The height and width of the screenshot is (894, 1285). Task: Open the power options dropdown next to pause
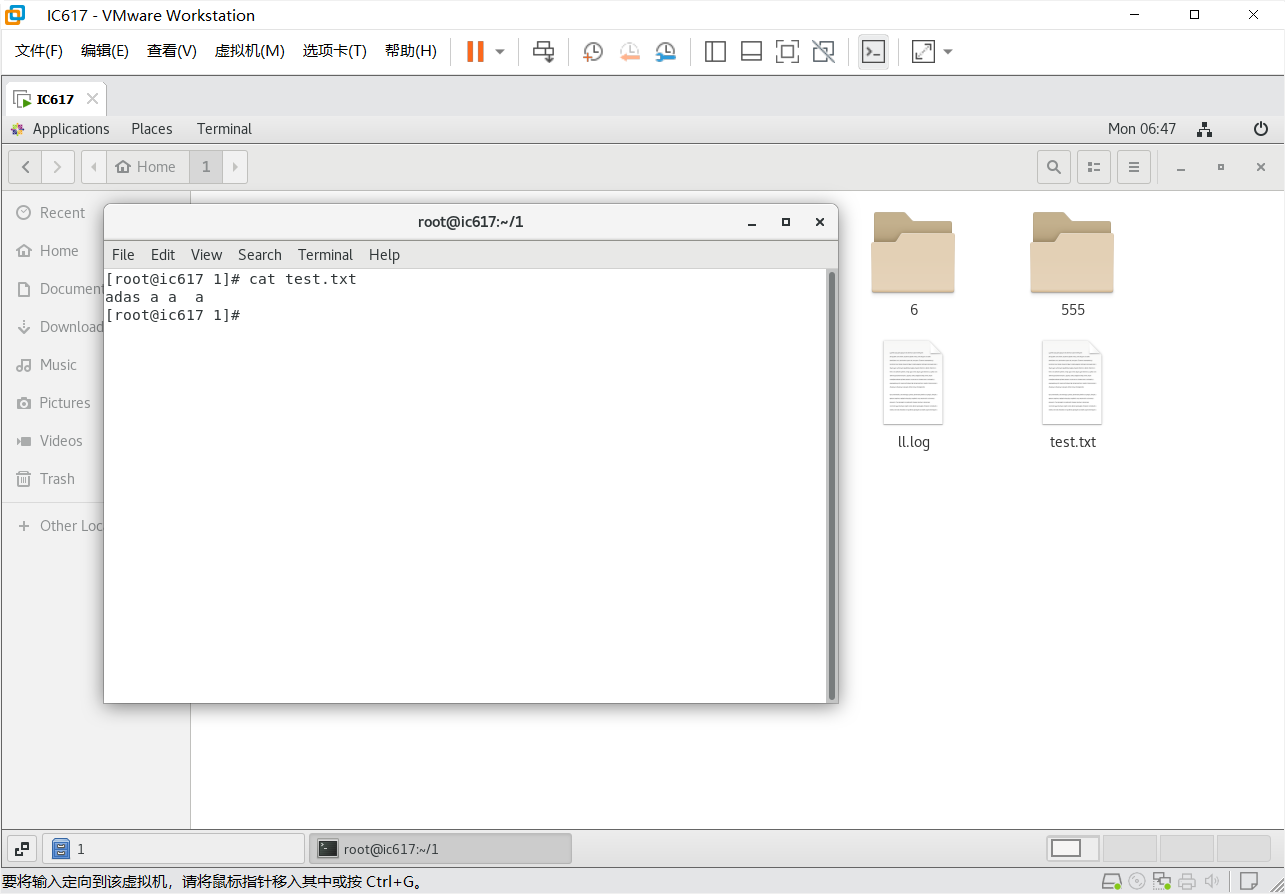point(500,51)
